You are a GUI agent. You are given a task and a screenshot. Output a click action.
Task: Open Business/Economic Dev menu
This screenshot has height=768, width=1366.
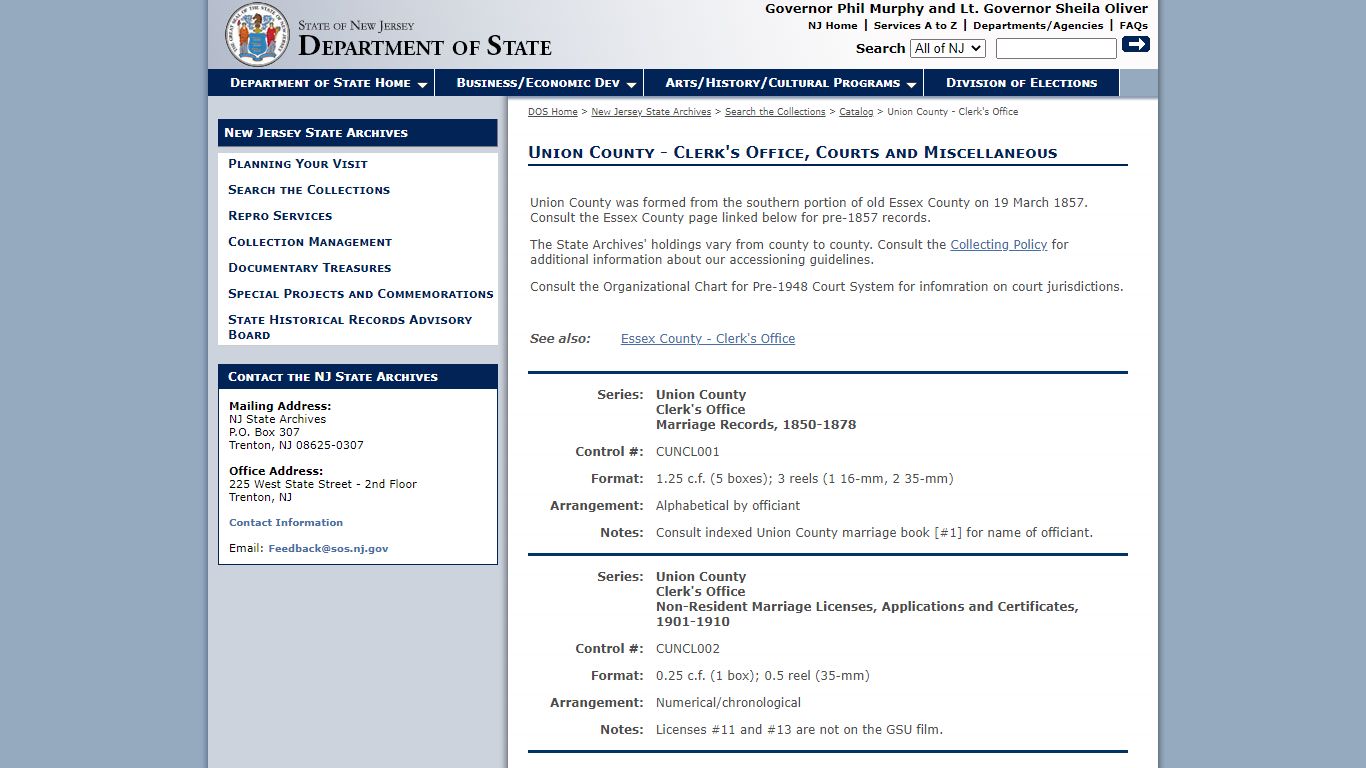click(538, 83)
